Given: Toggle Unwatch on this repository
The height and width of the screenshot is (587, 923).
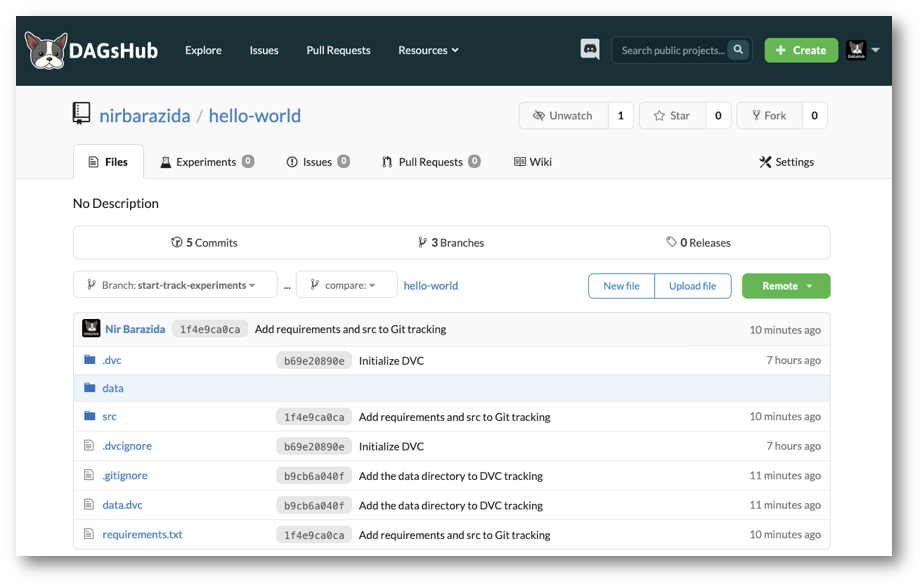Looking at the screenshot, I should (562, 116).
